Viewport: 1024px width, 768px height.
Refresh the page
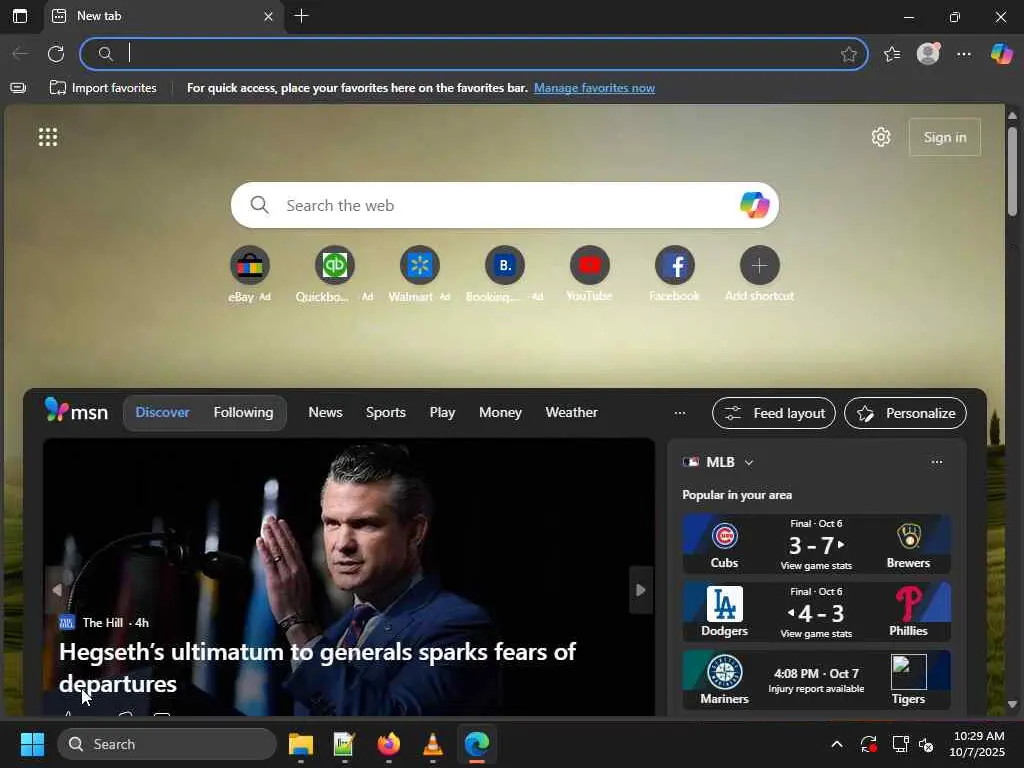(56, 54)
